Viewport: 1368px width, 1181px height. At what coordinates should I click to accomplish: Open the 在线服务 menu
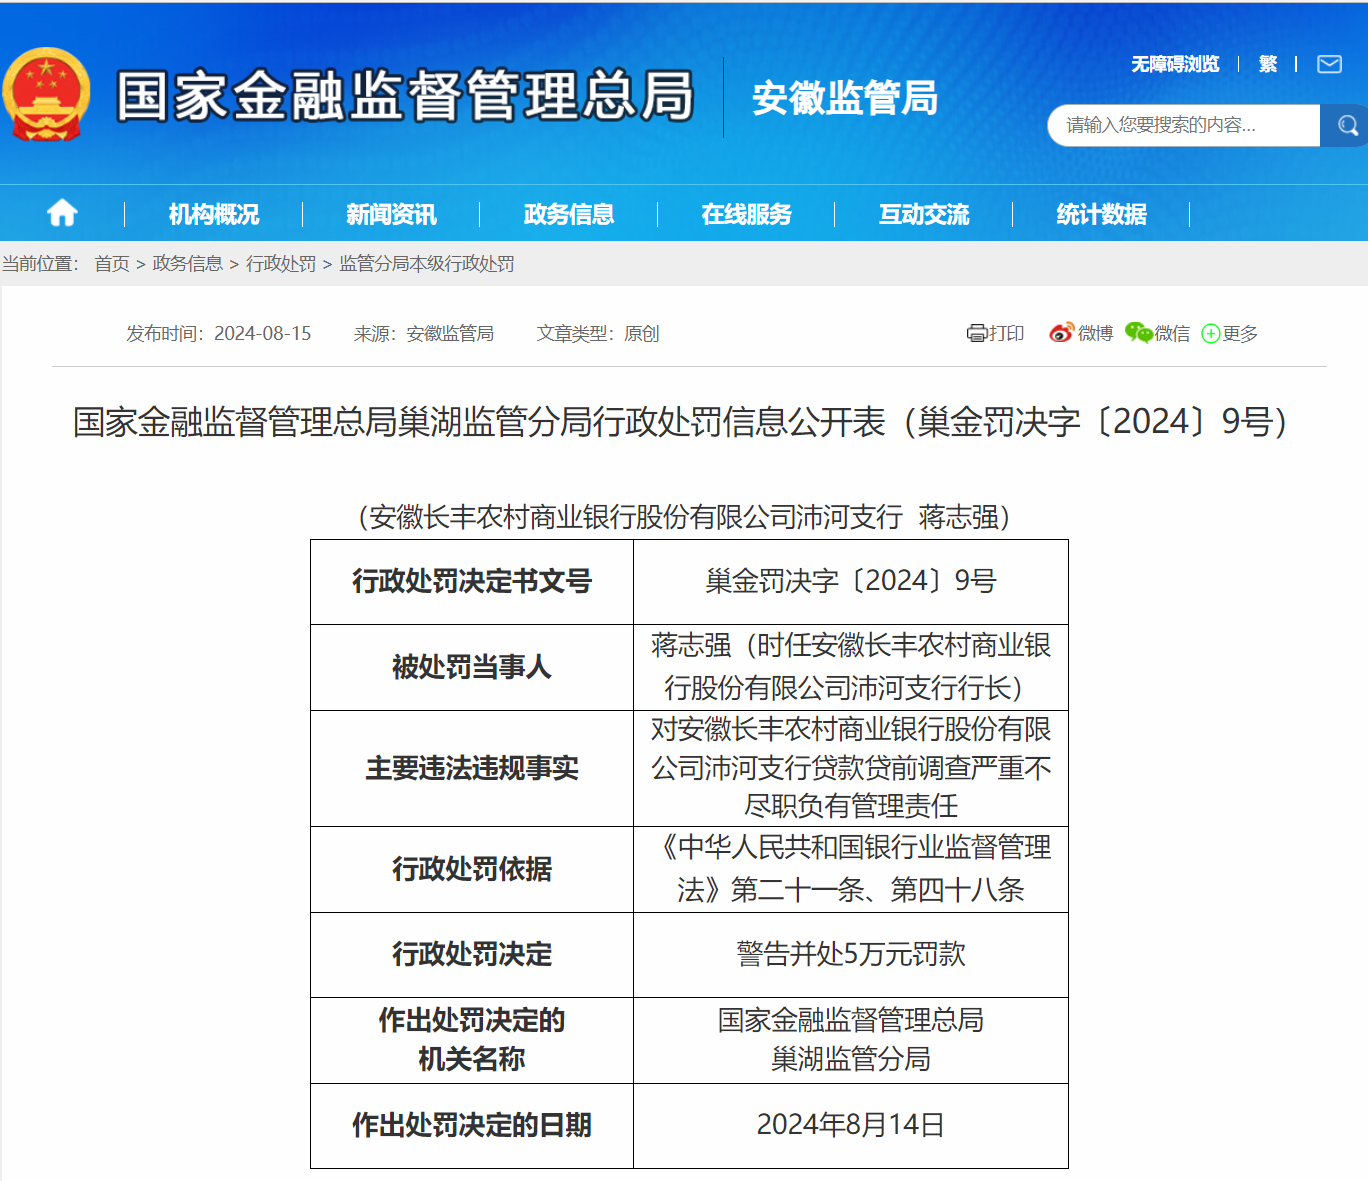pyautogui.click(x=746, y=214)
